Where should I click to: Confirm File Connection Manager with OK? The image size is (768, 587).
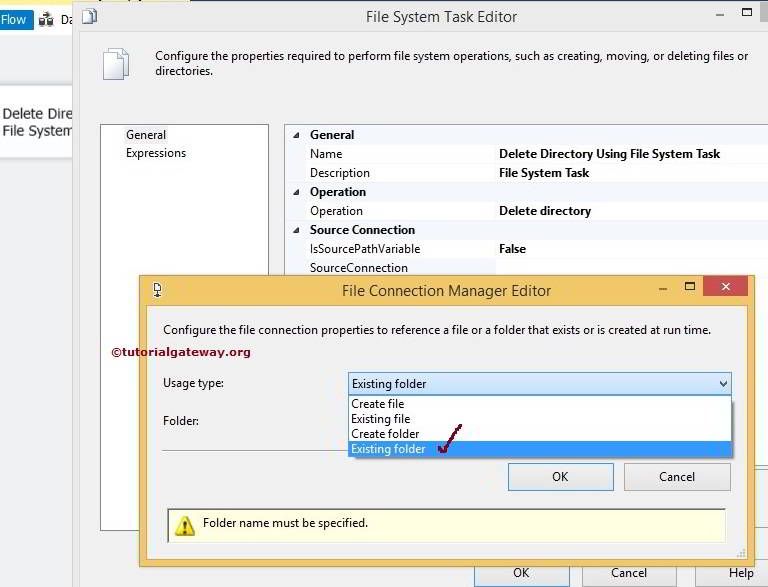click(x=560, y=477)
